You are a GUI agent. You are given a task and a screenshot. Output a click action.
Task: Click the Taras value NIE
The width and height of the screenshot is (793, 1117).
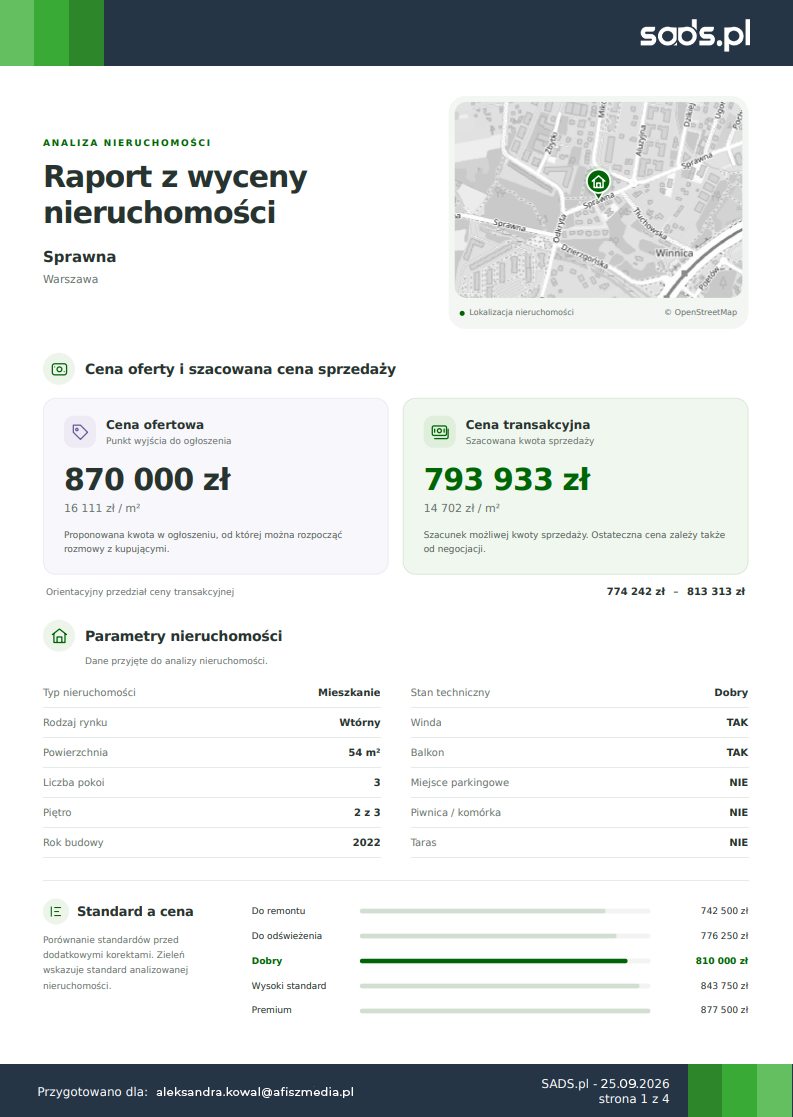[739, 842]
